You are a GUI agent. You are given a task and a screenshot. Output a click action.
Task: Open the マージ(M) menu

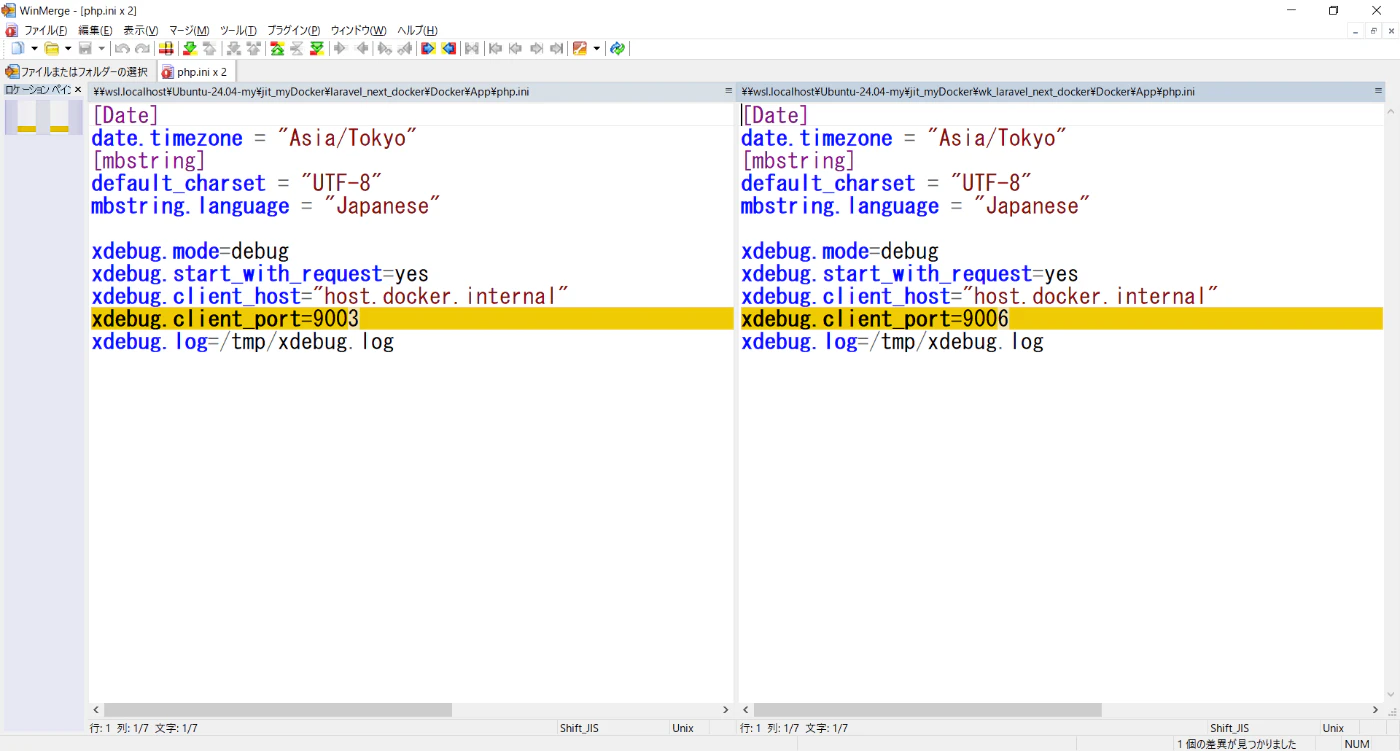point(189,30)
